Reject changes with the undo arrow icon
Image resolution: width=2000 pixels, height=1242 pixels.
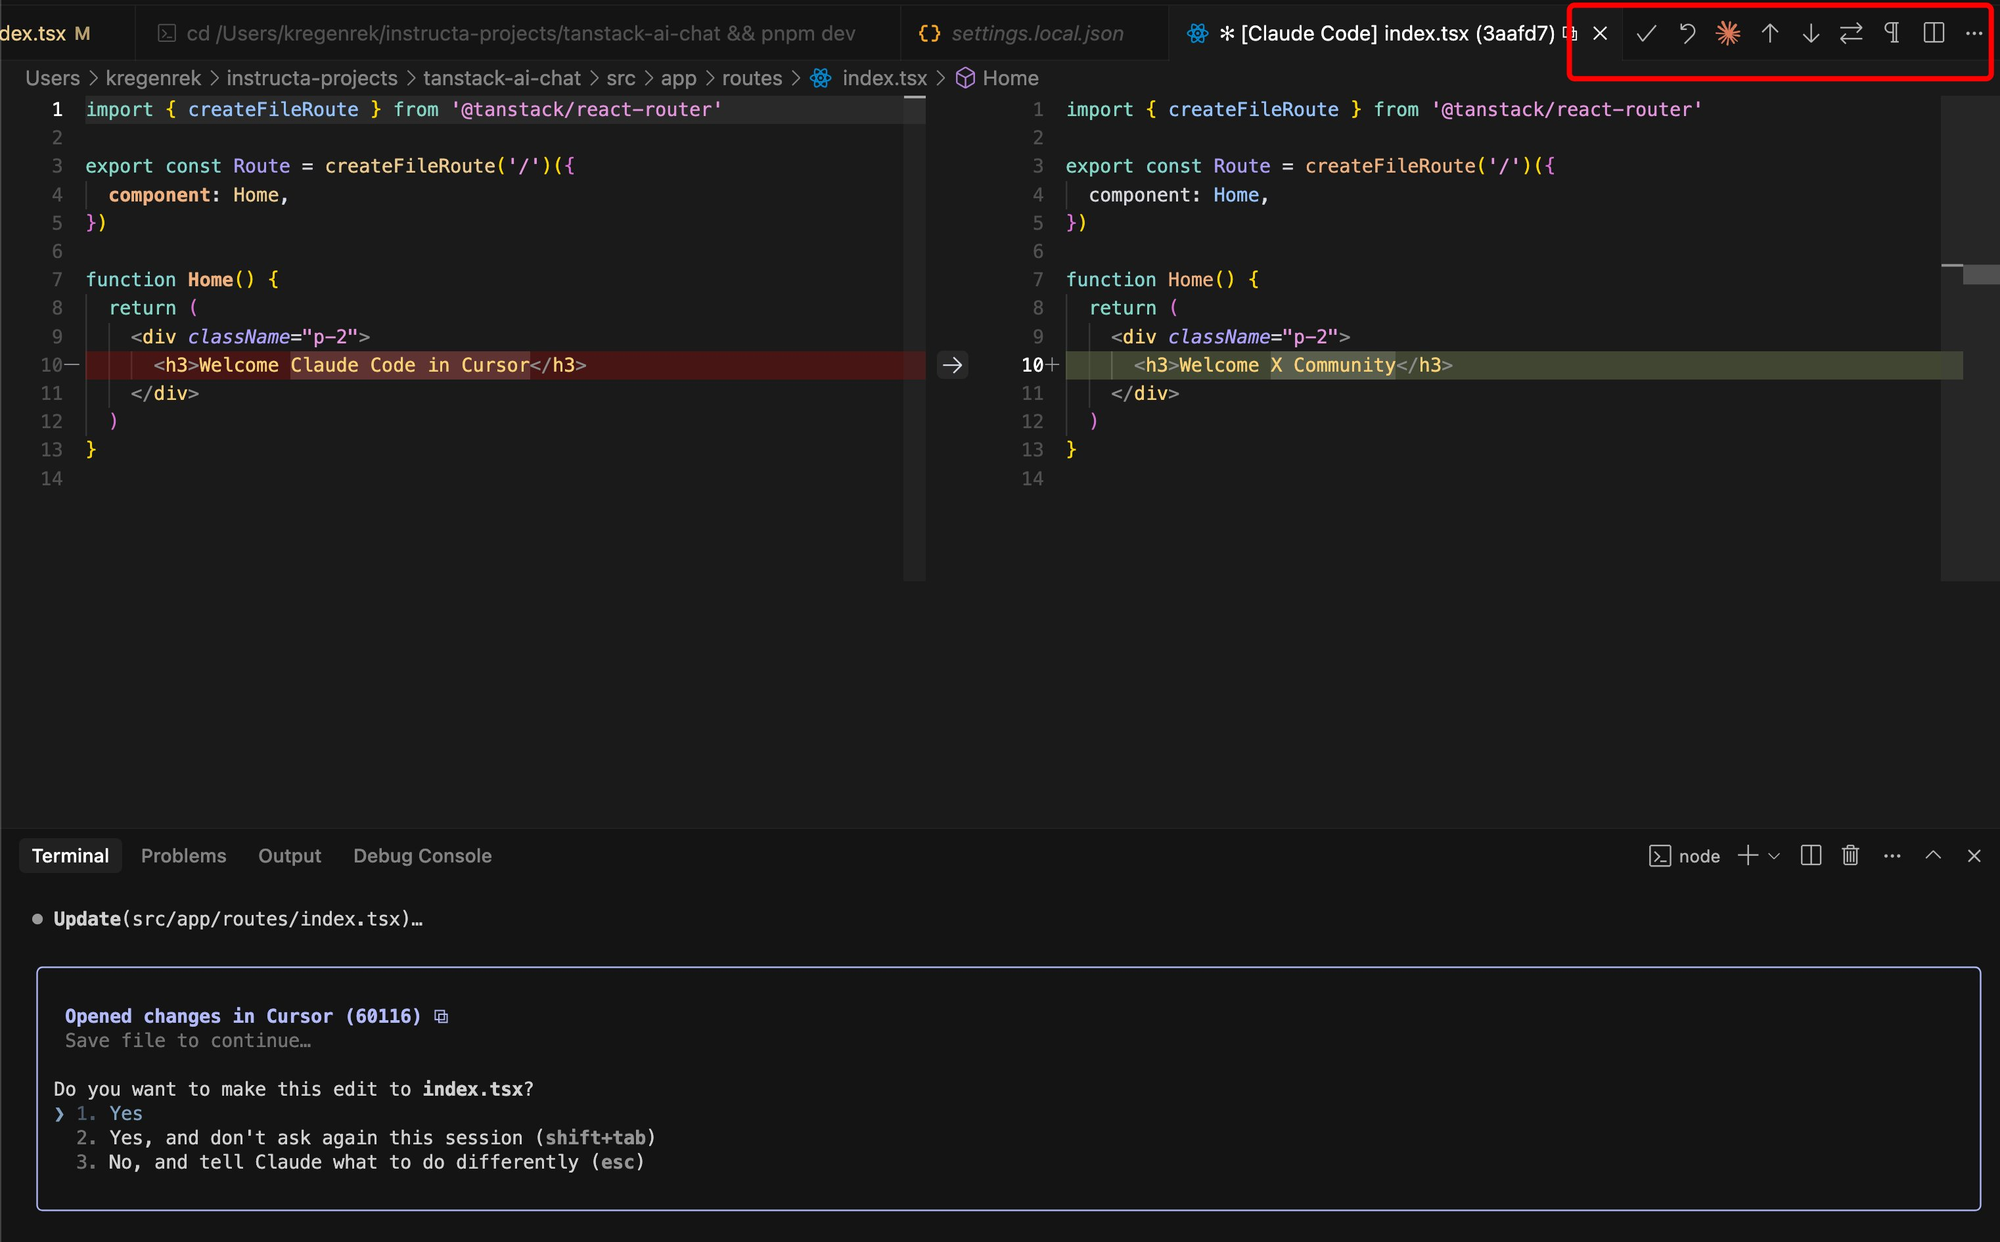coord(1687,33)
